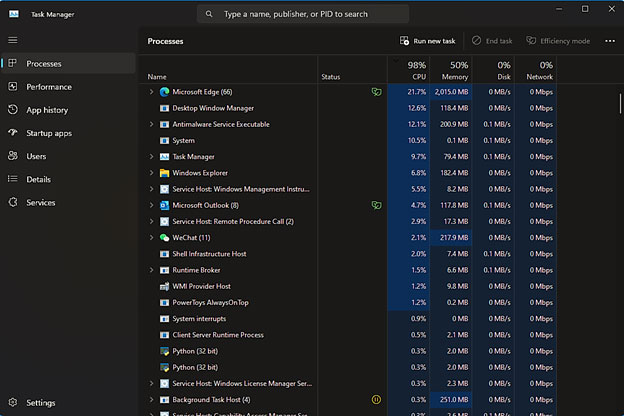Open the Users page
This screenshot has height=416, width=624.
pyautogui.click(x=68, y=156)
